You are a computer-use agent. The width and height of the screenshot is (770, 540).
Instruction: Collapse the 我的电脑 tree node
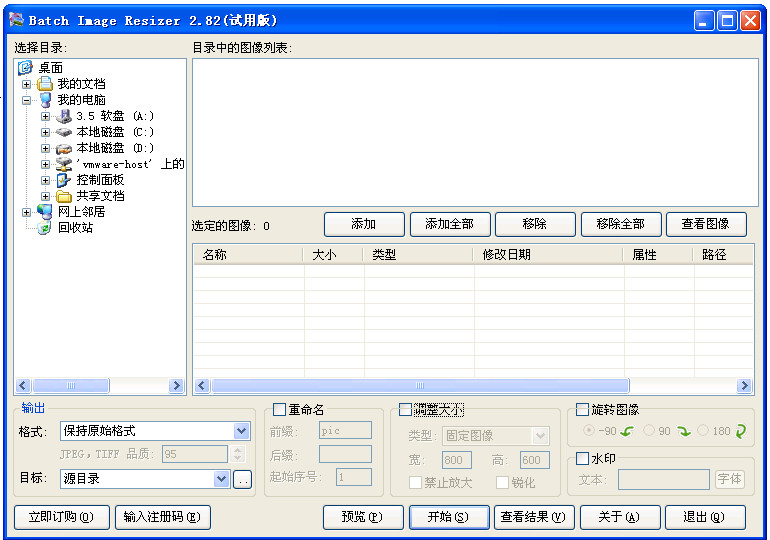27,101
